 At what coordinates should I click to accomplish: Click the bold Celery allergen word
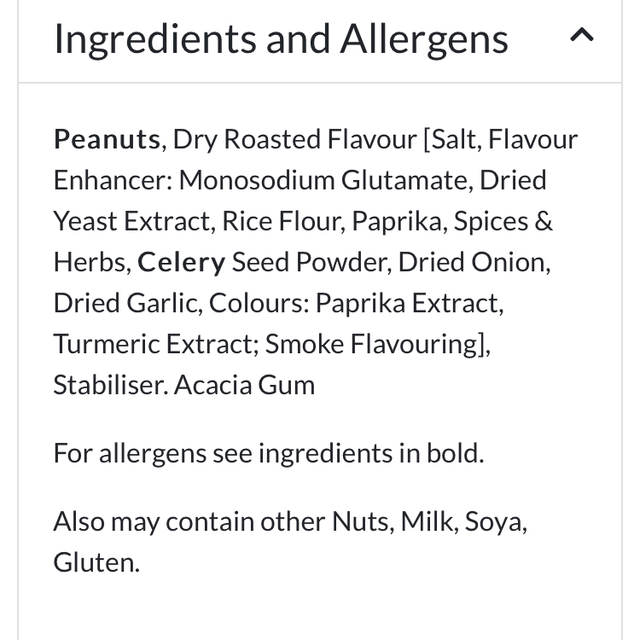pyautogui.click(x=181, y=262)
